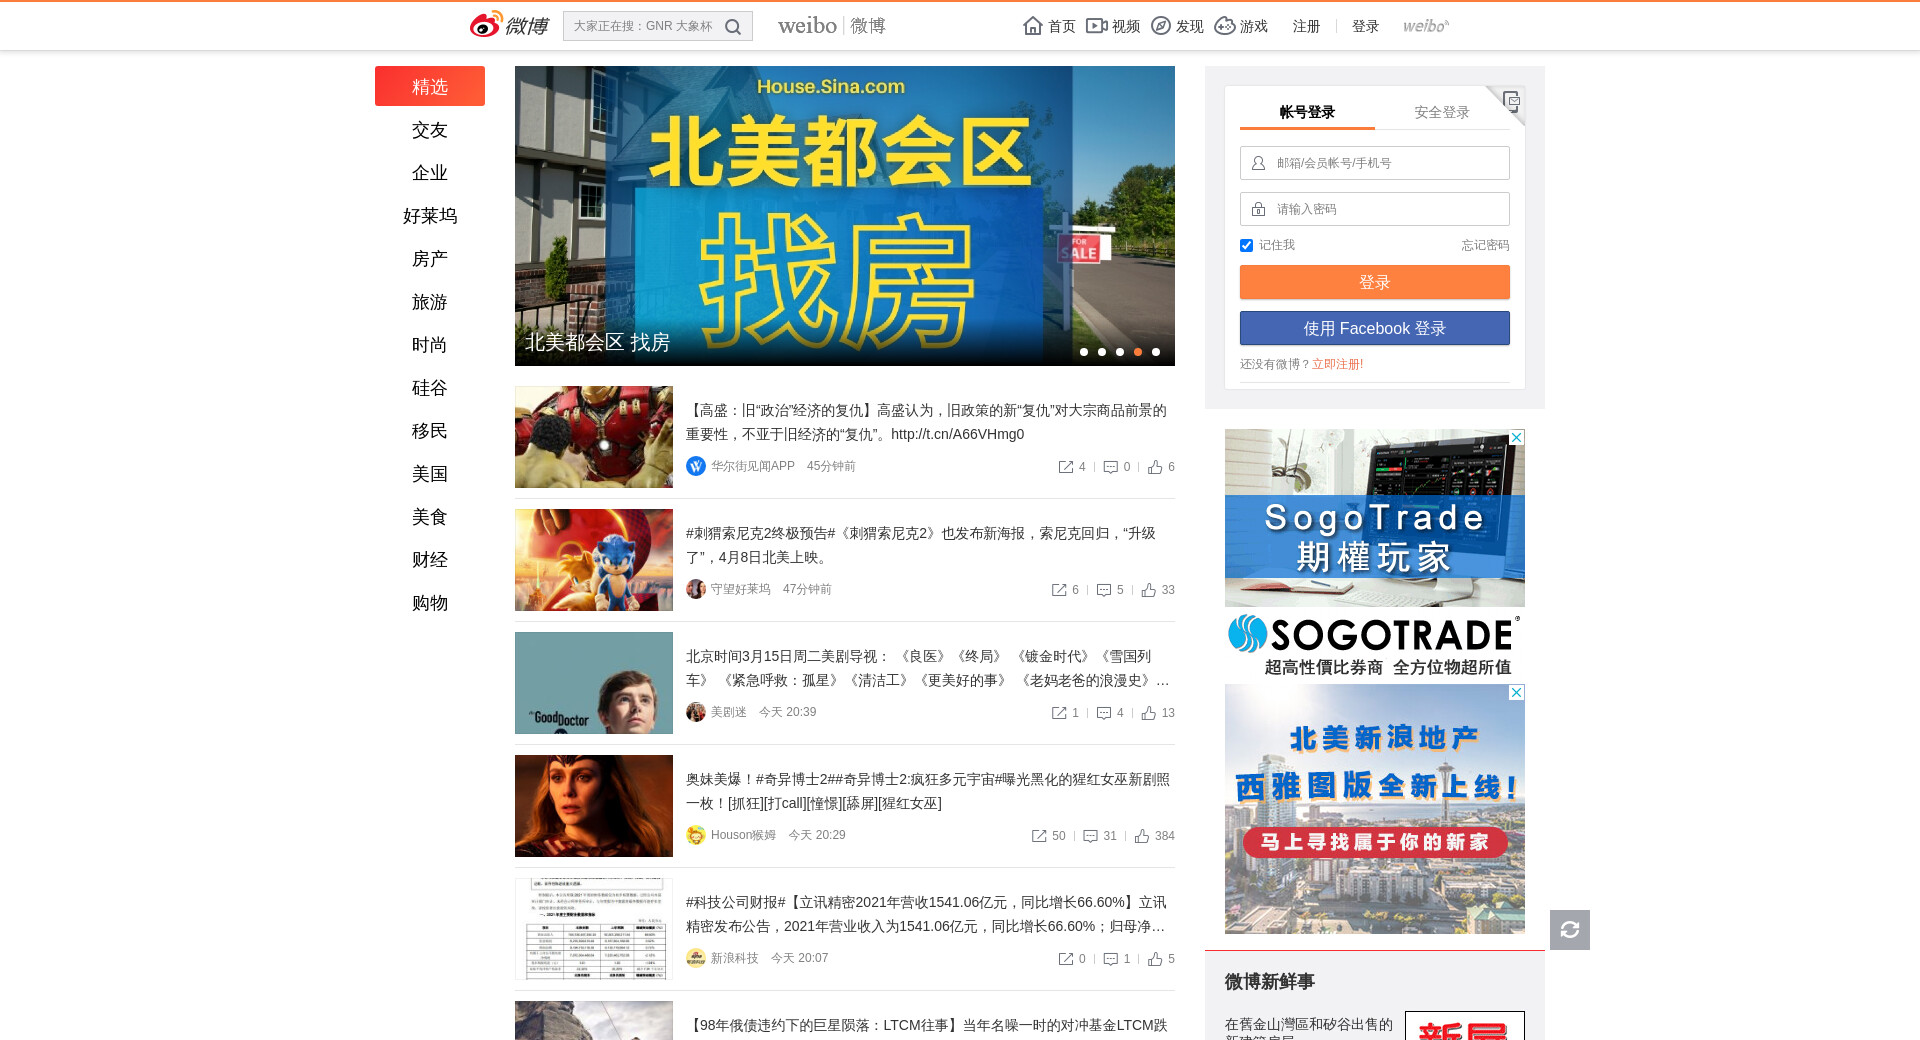The image size is (1920, 1040).
Task: Select 好莱坞 in the category sidebar
Action: tap(430, 216)
